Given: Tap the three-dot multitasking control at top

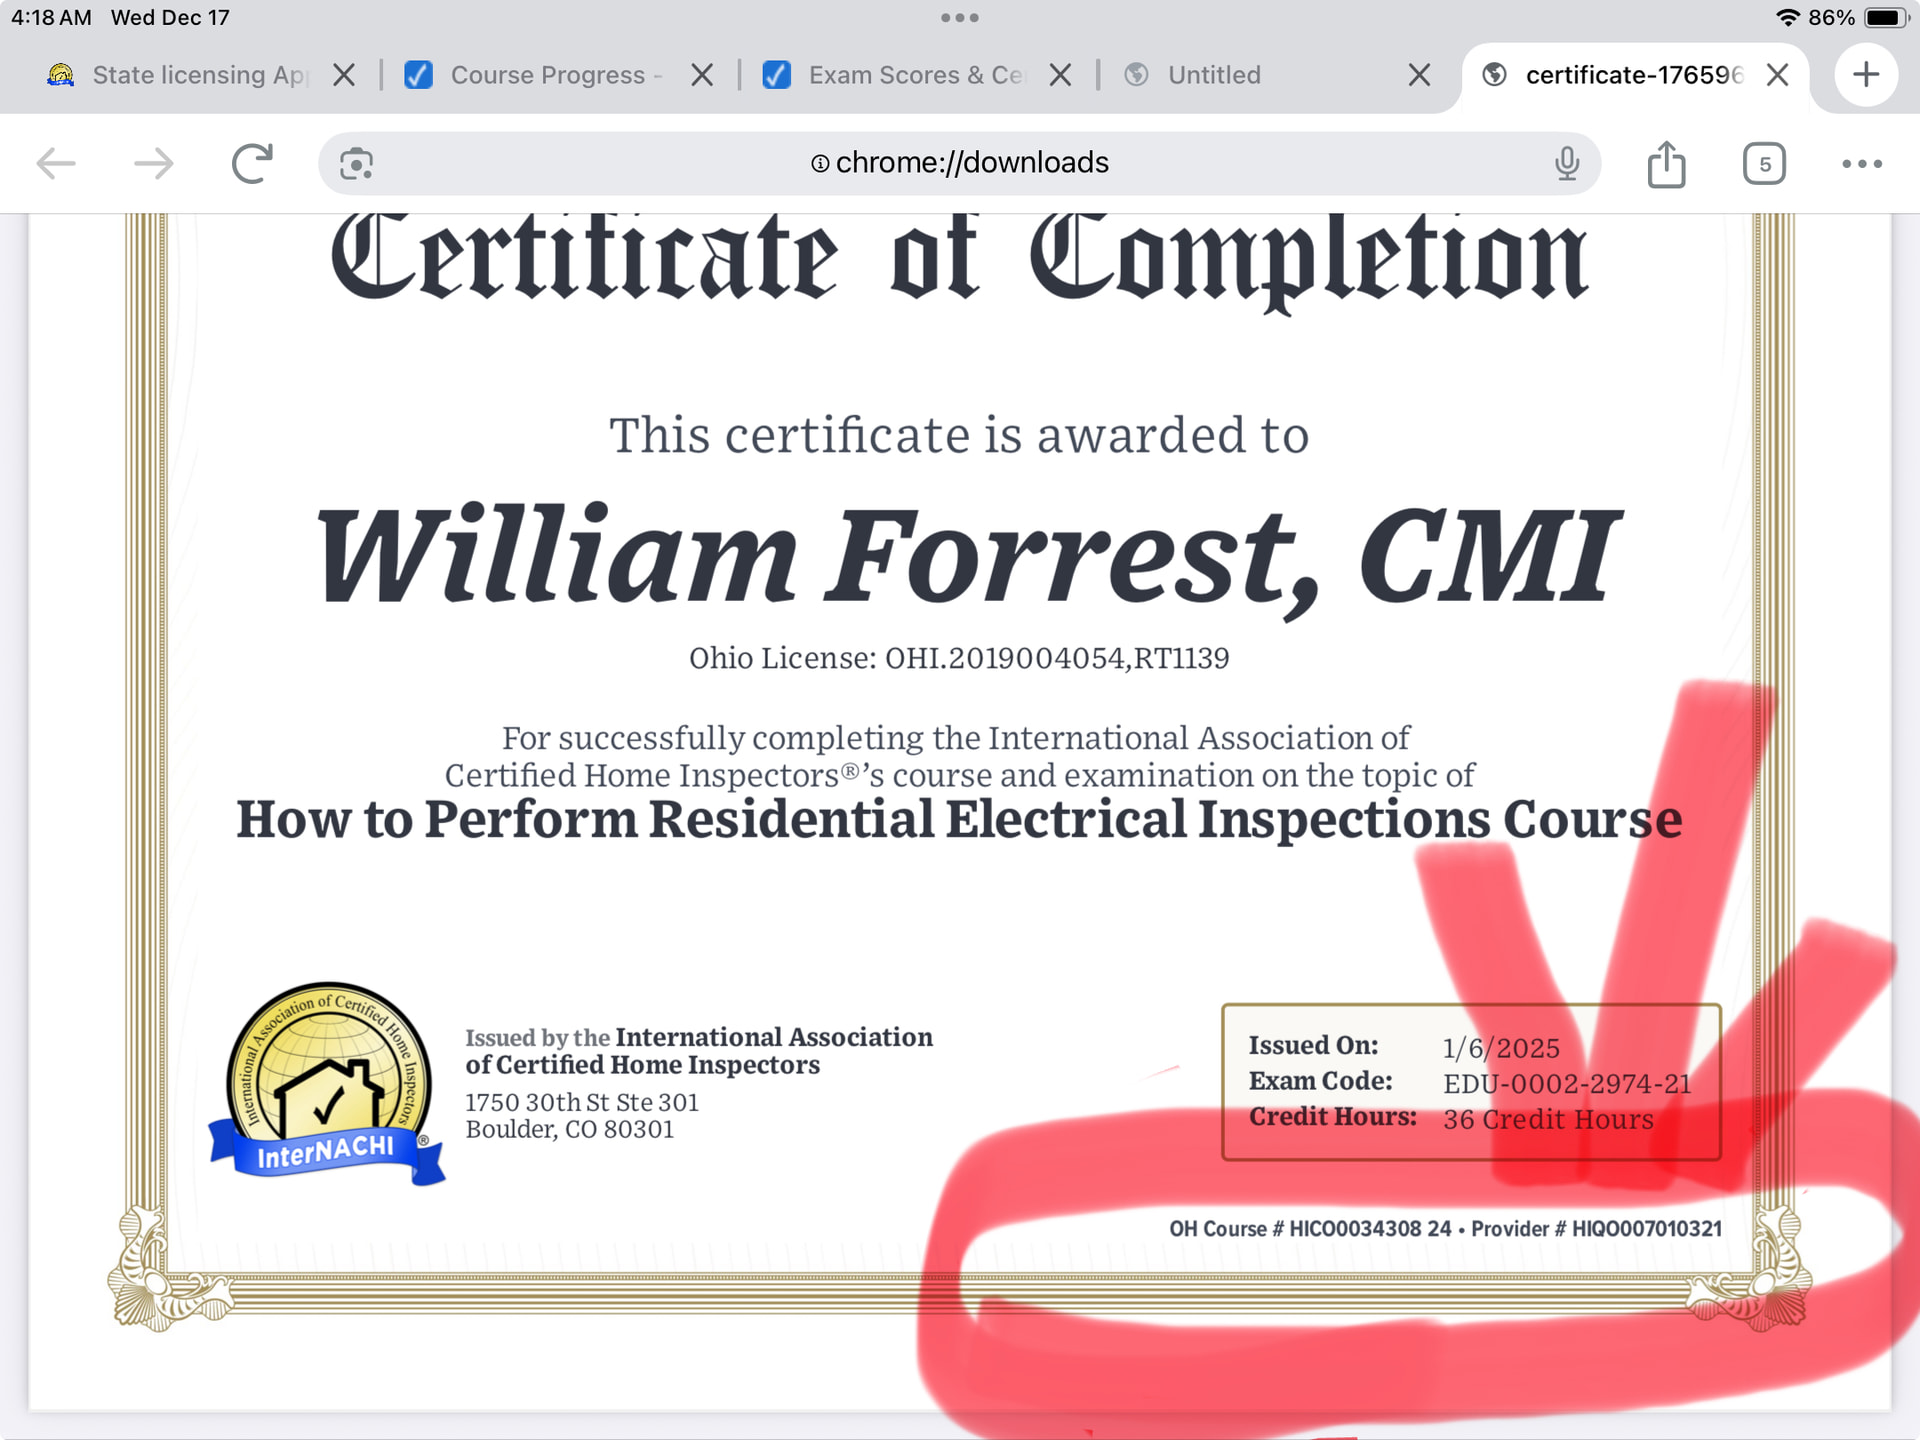Looking at the screenshot, I should click(959, 18).
